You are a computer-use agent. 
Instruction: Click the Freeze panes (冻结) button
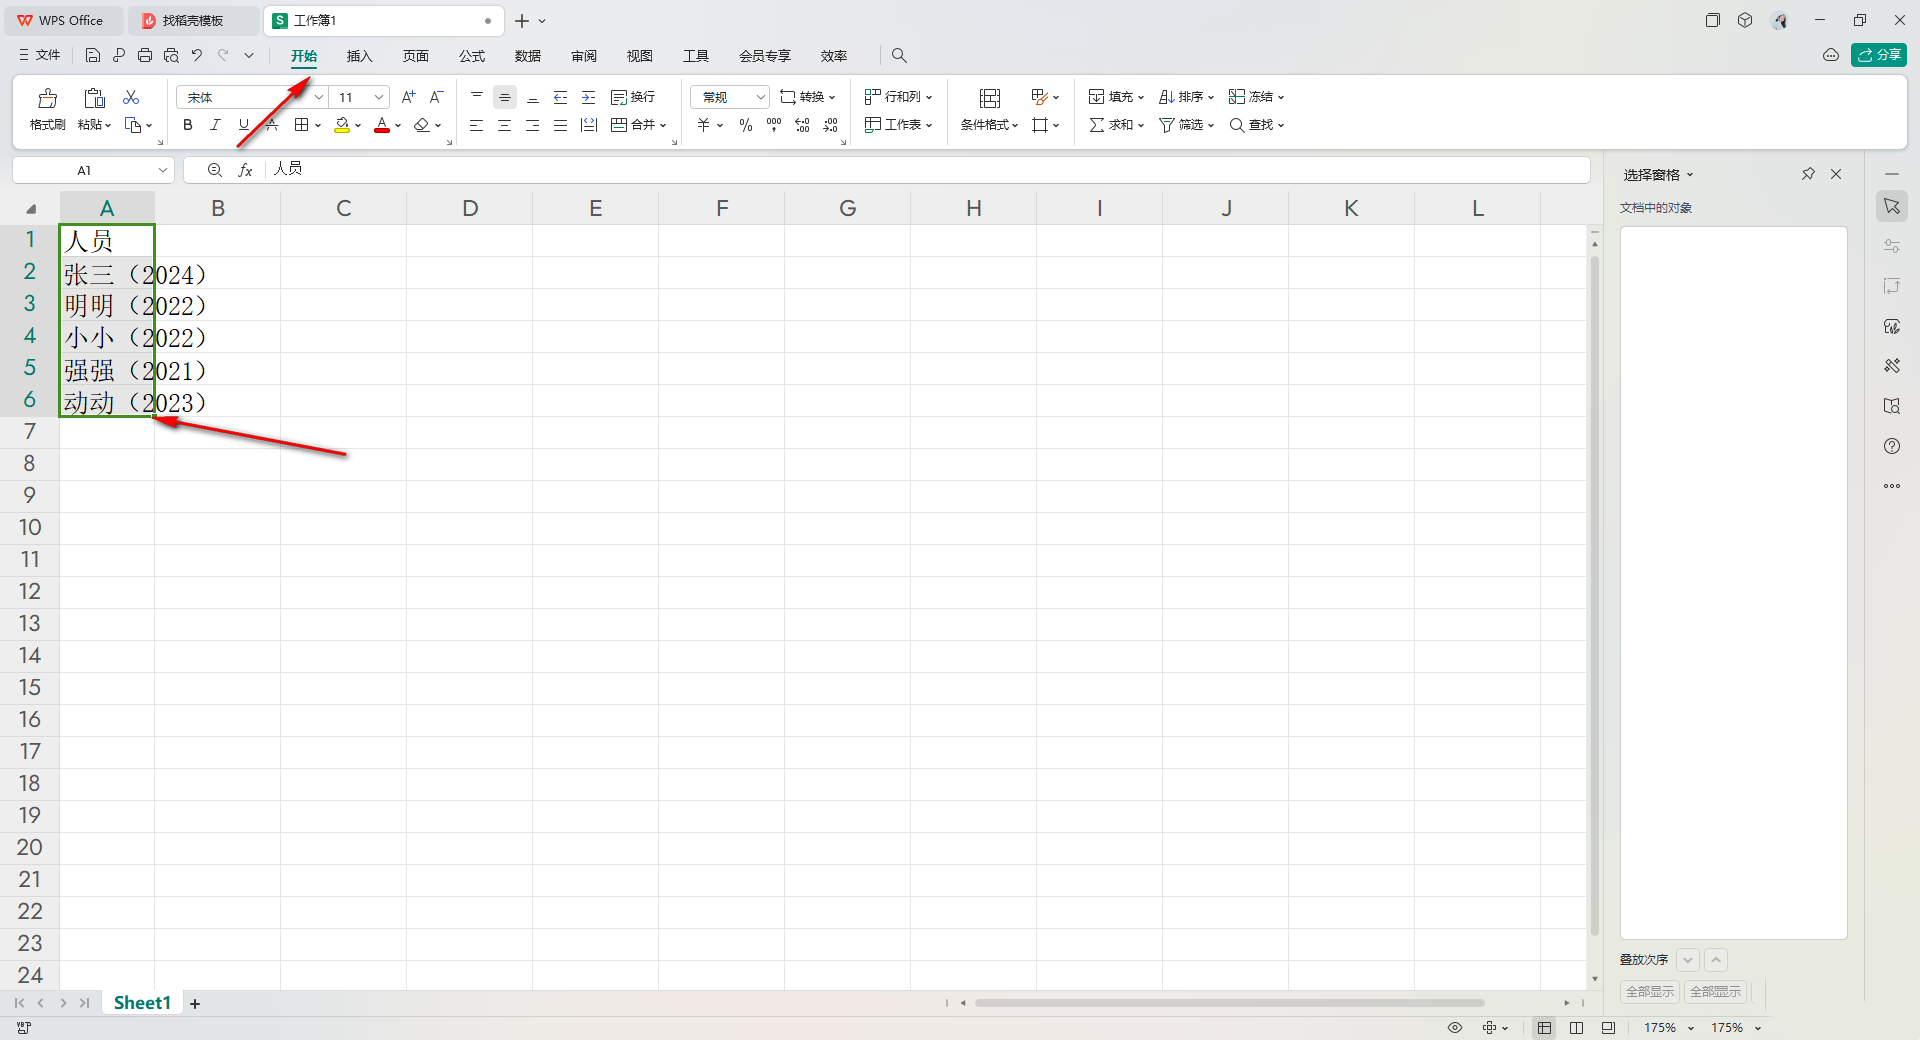pos(1256,97)
